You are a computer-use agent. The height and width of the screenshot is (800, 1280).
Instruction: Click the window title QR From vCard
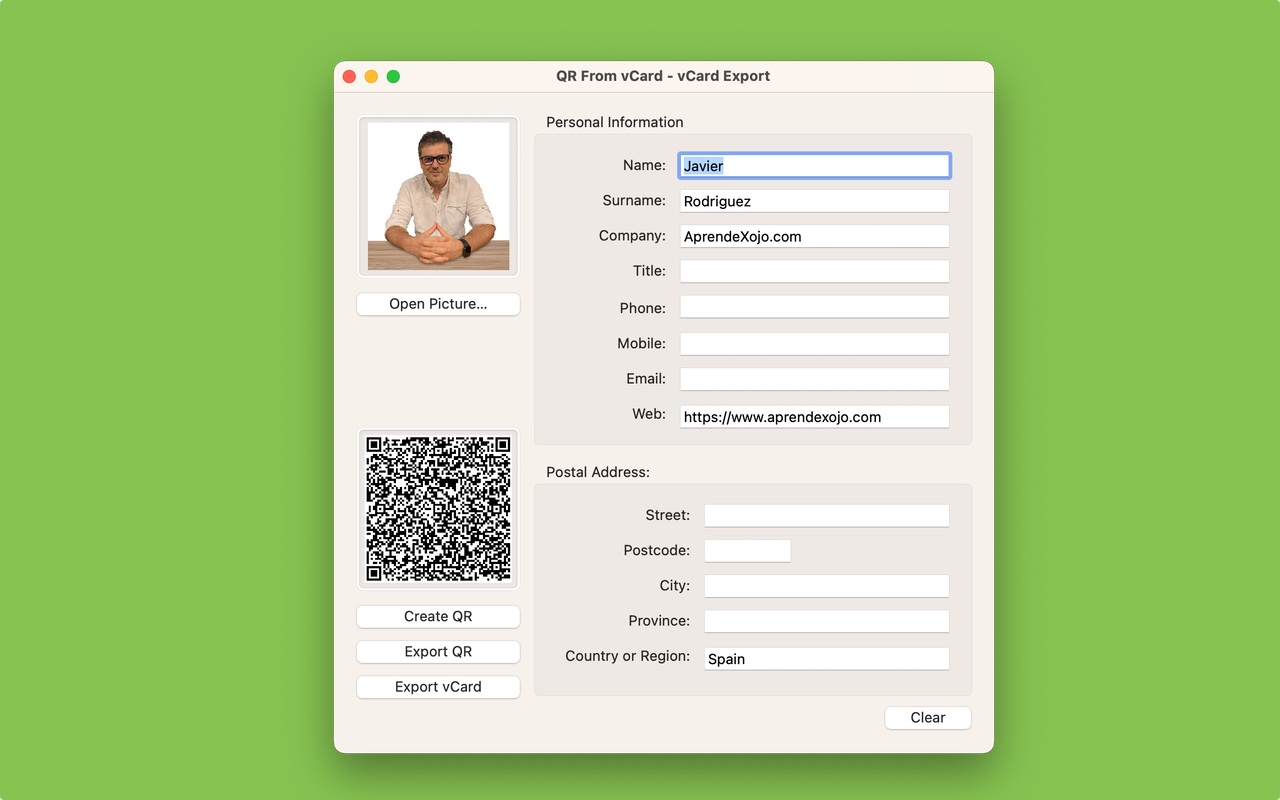[x=663, y=76]
